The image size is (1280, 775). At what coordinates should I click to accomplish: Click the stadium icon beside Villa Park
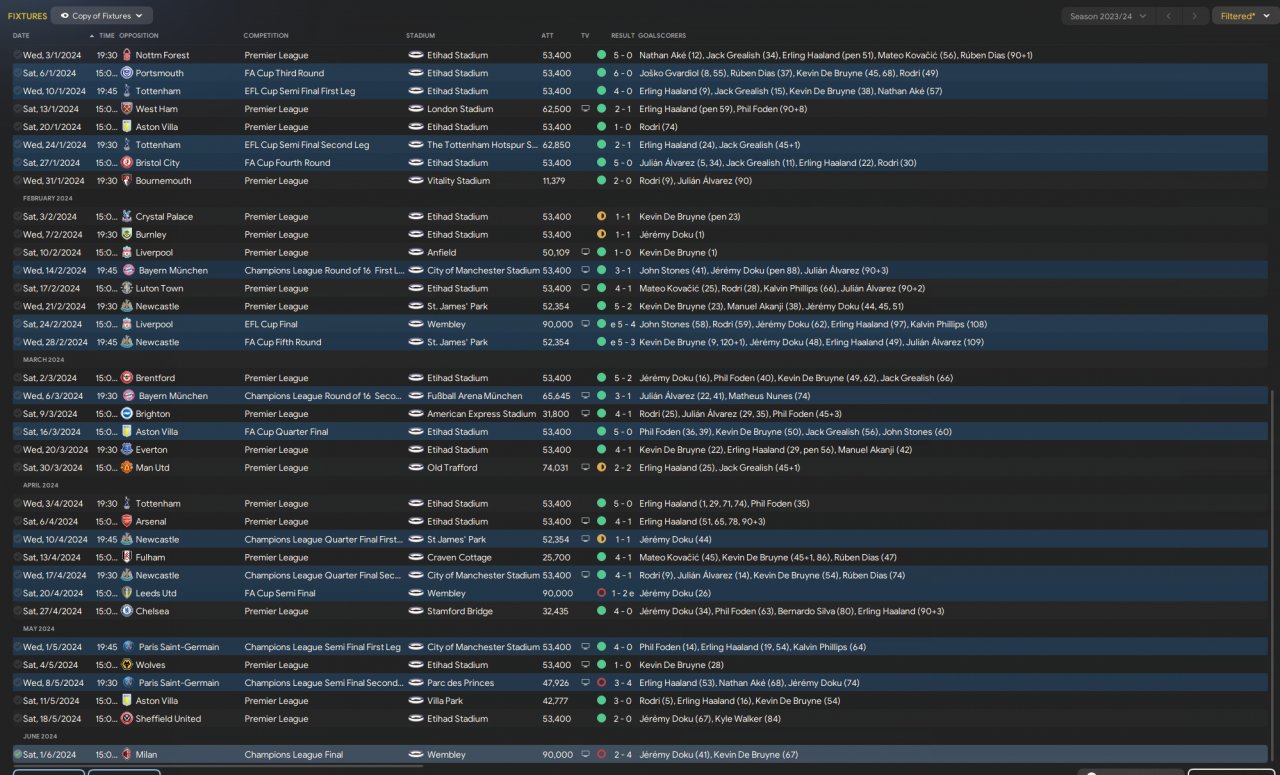click(416, 701)
